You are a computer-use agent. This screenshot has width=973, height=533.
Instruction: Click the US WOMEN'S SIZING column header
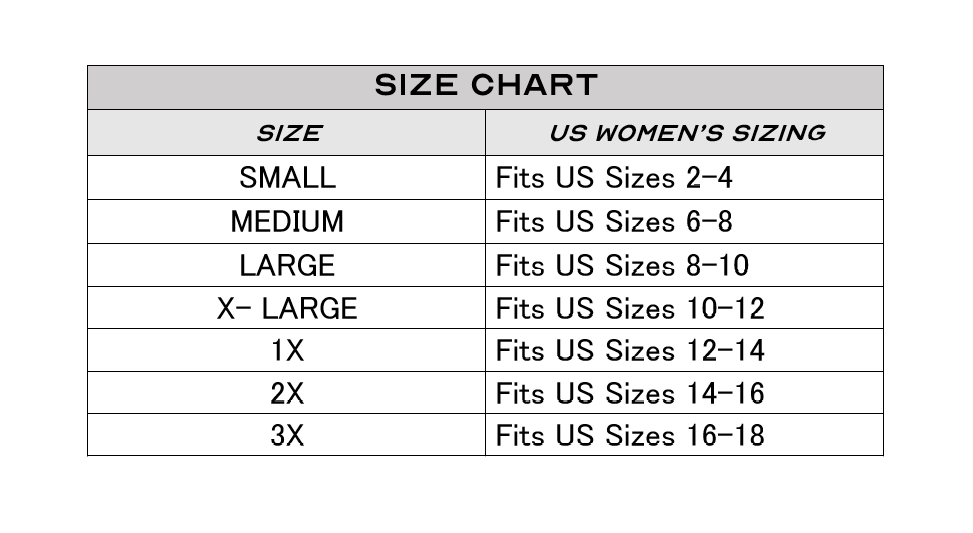pos(686,133)
